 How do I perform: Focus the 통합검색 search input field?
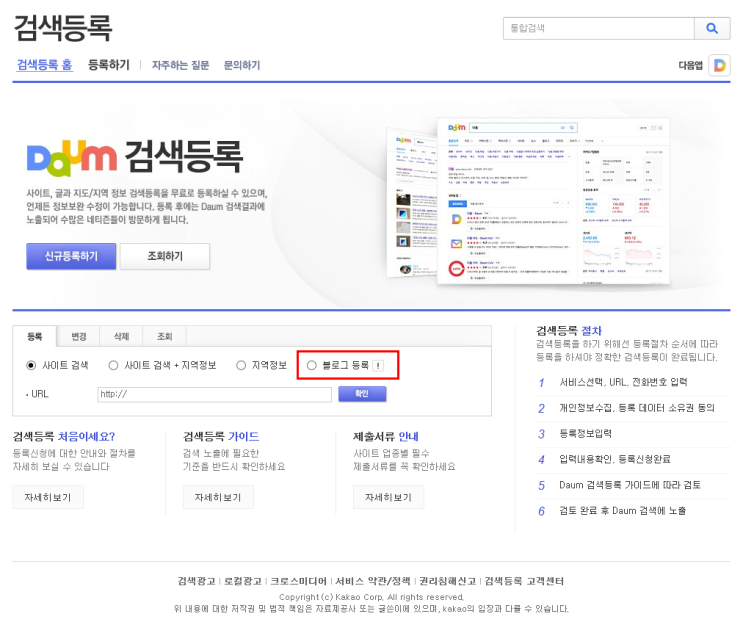(598, 28)
